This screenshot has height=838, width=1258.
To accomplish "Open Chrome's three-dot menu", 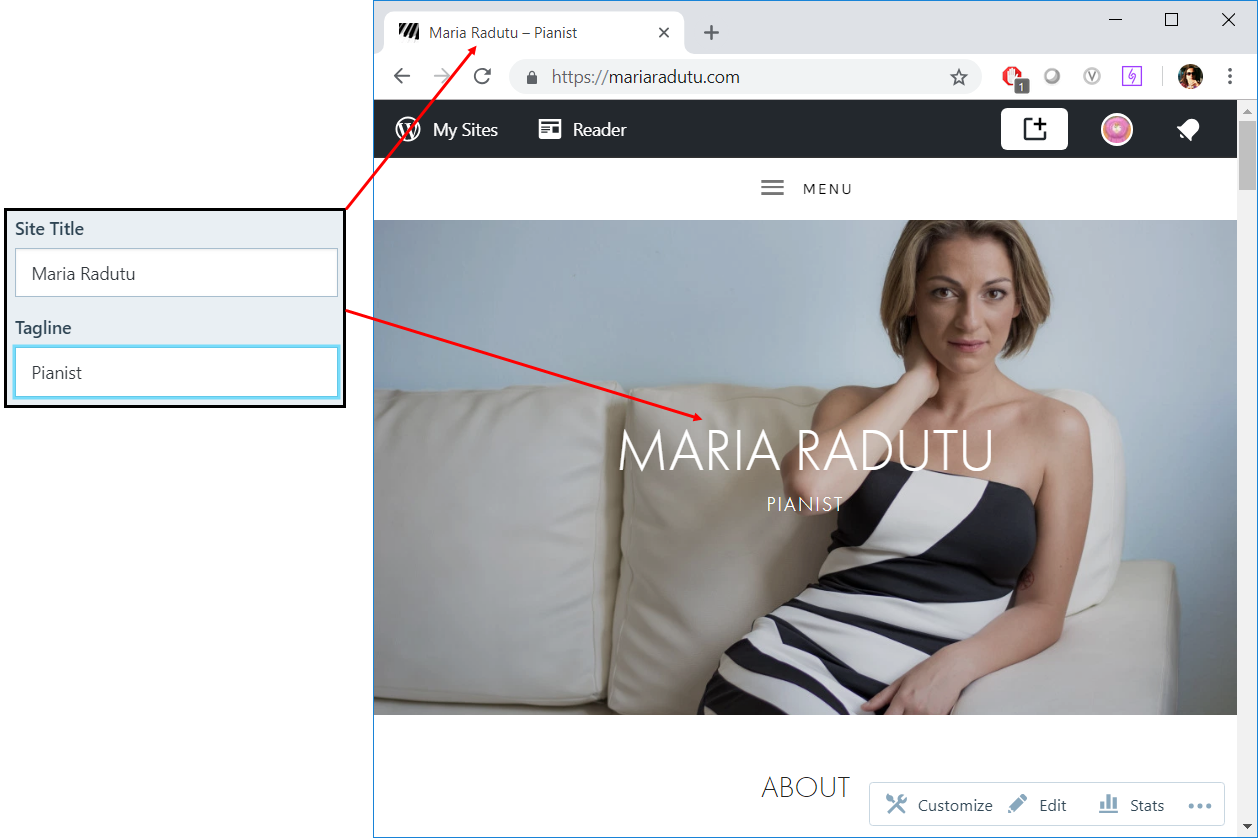I will (x=1229, y=76).
